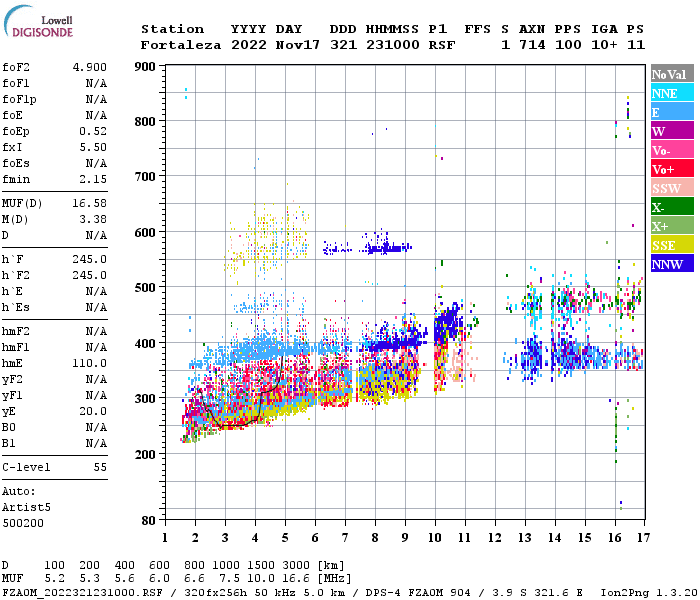Click the RSF program value
The image size is (700, 600).
pyautogui.click(x=442, y=45)
